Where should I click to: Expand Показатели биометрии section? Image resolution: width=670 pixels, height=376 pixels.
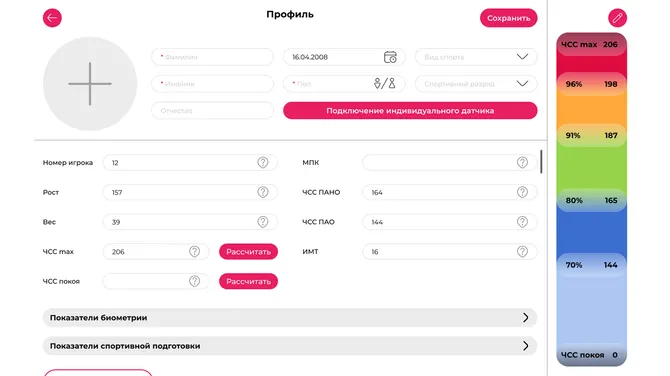[x=290, y=318]
